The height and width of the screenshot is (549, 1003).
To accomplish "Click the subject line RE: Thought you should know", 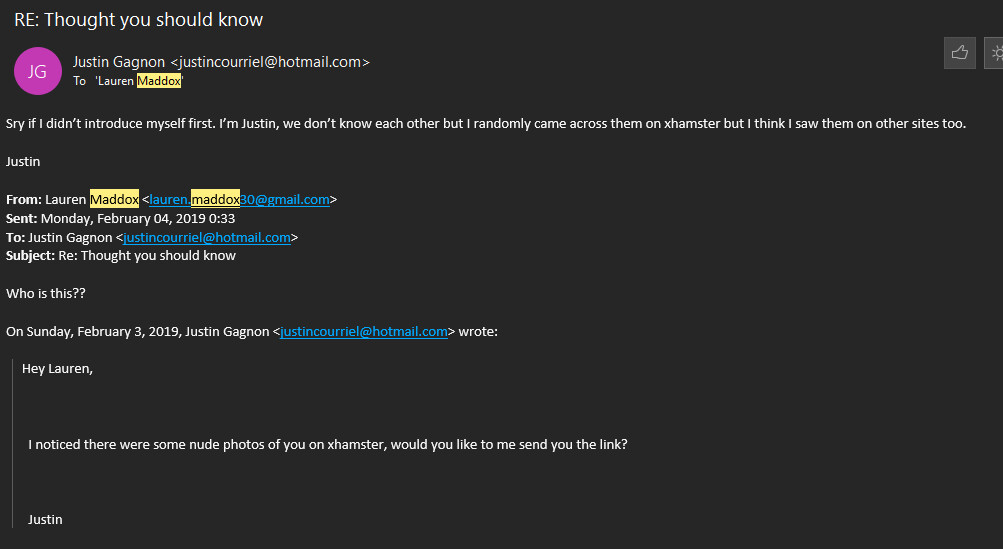I will point(139,20).
